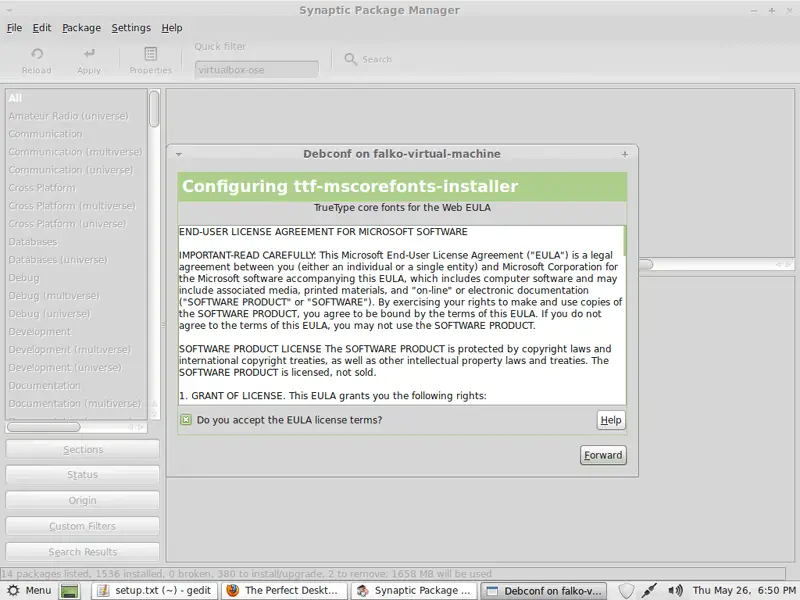
Task: Click the volume speaker tray icon
Action: [675, 590]
